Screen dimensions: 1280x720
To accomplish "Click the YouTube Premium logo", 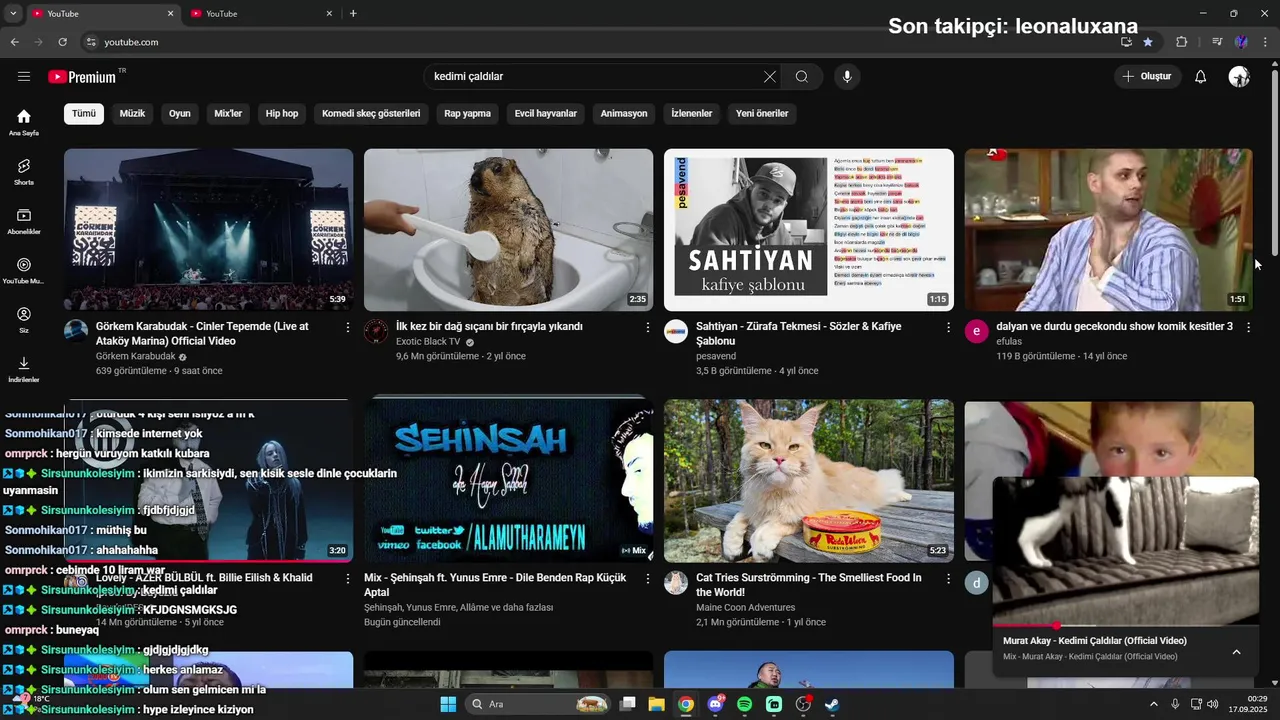I will tap(82, 77).
